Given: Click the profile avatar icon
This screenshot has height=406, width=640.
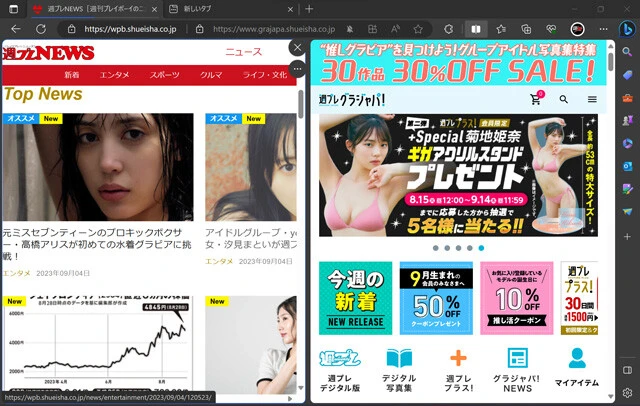Looking at the screenshot, I should click(577, 29).
